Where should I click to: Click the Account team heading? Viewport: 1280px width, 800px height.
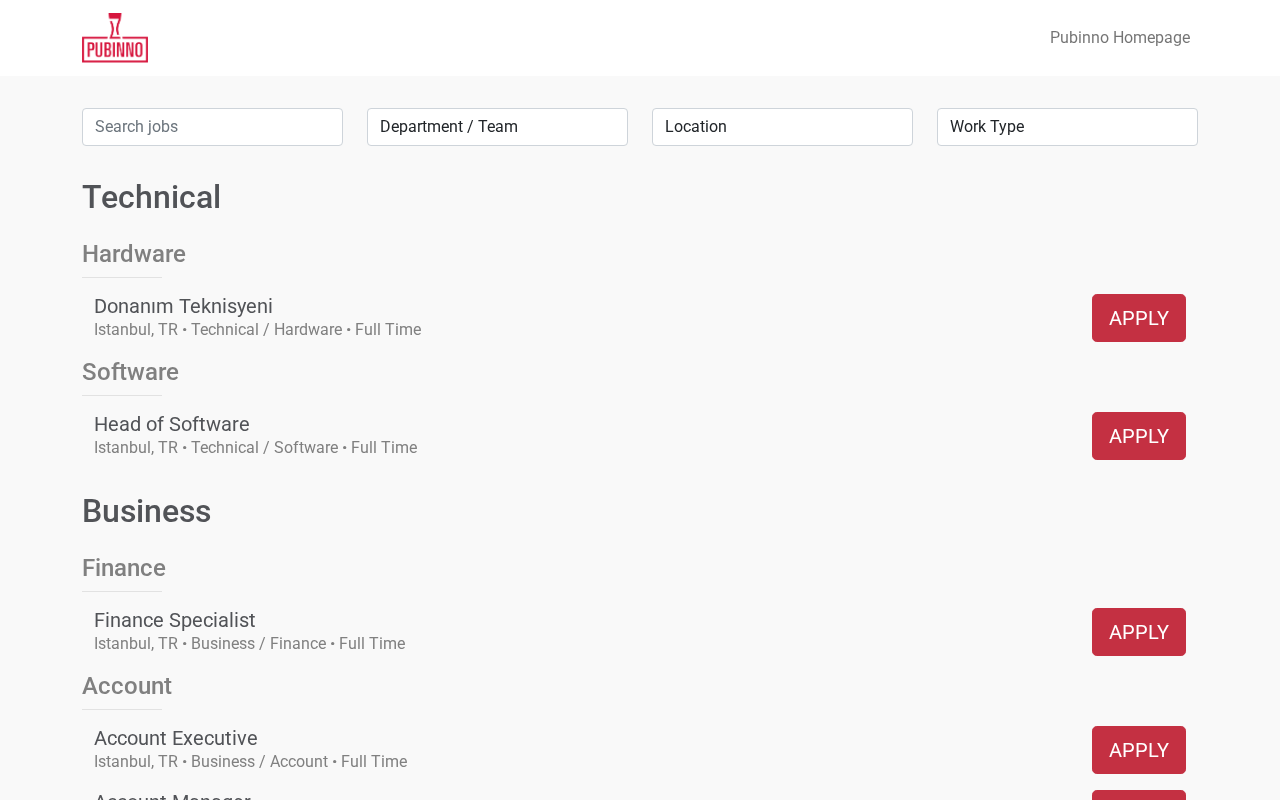click(127, 686)
